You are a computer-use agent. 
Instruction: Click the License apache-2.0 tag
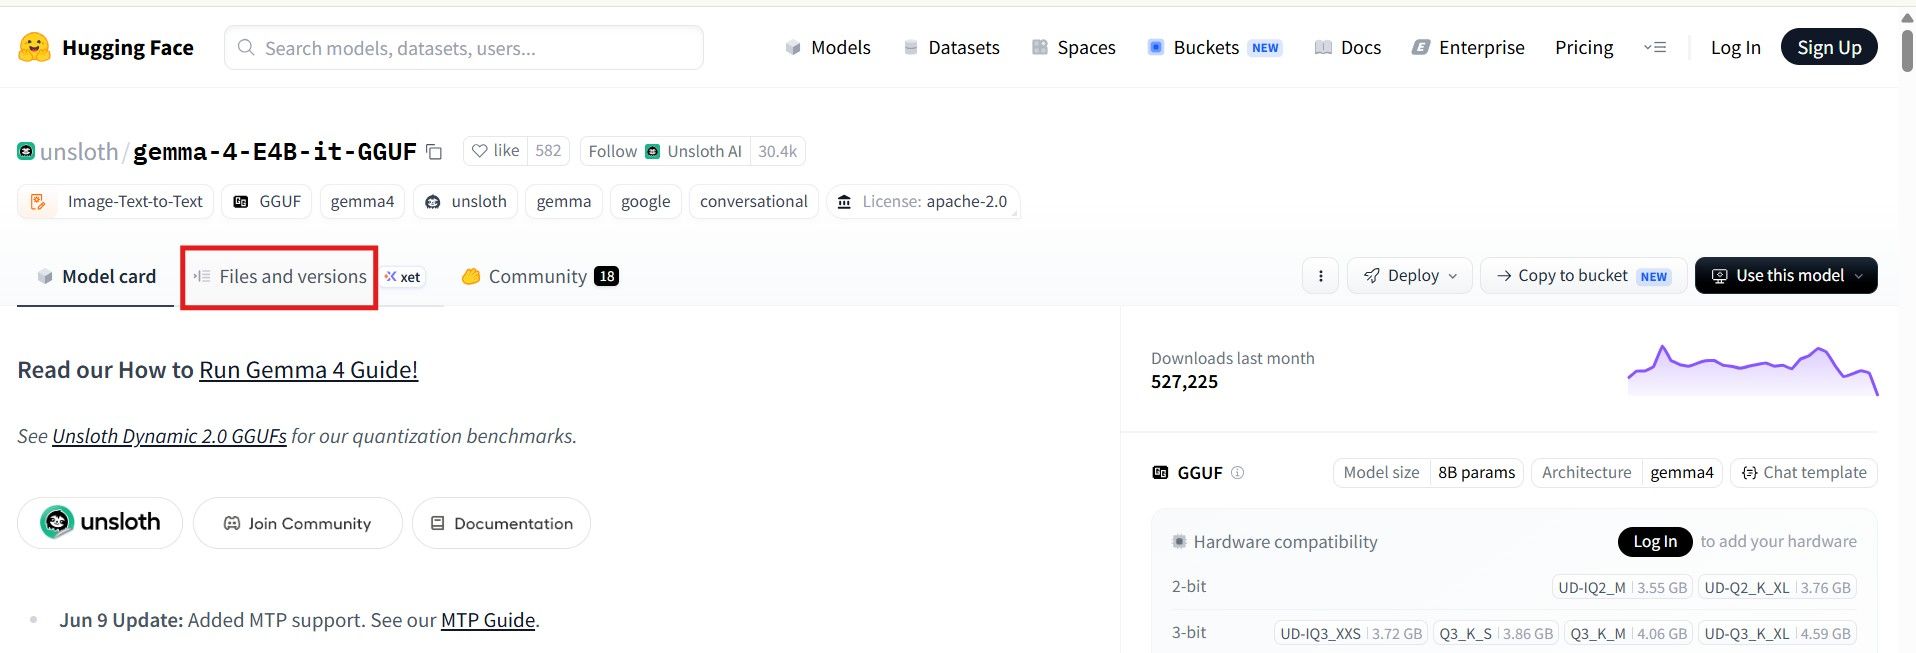click(x=923, y=201)
